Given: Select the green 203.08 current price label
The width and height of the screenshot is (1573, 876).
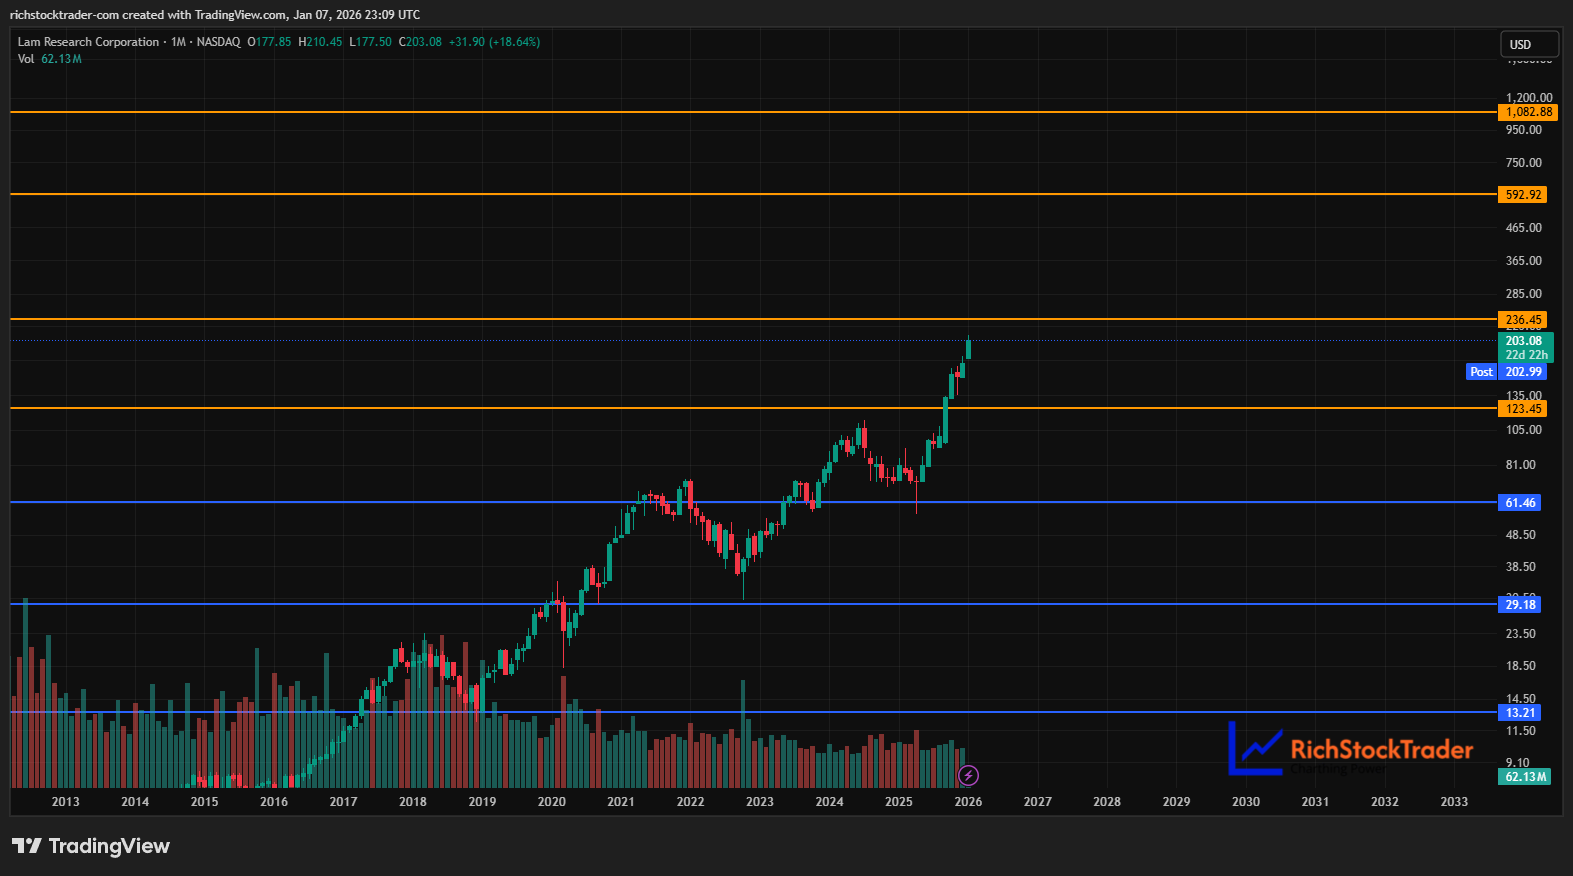Looking at the screenshot, I should (1525, 341).
